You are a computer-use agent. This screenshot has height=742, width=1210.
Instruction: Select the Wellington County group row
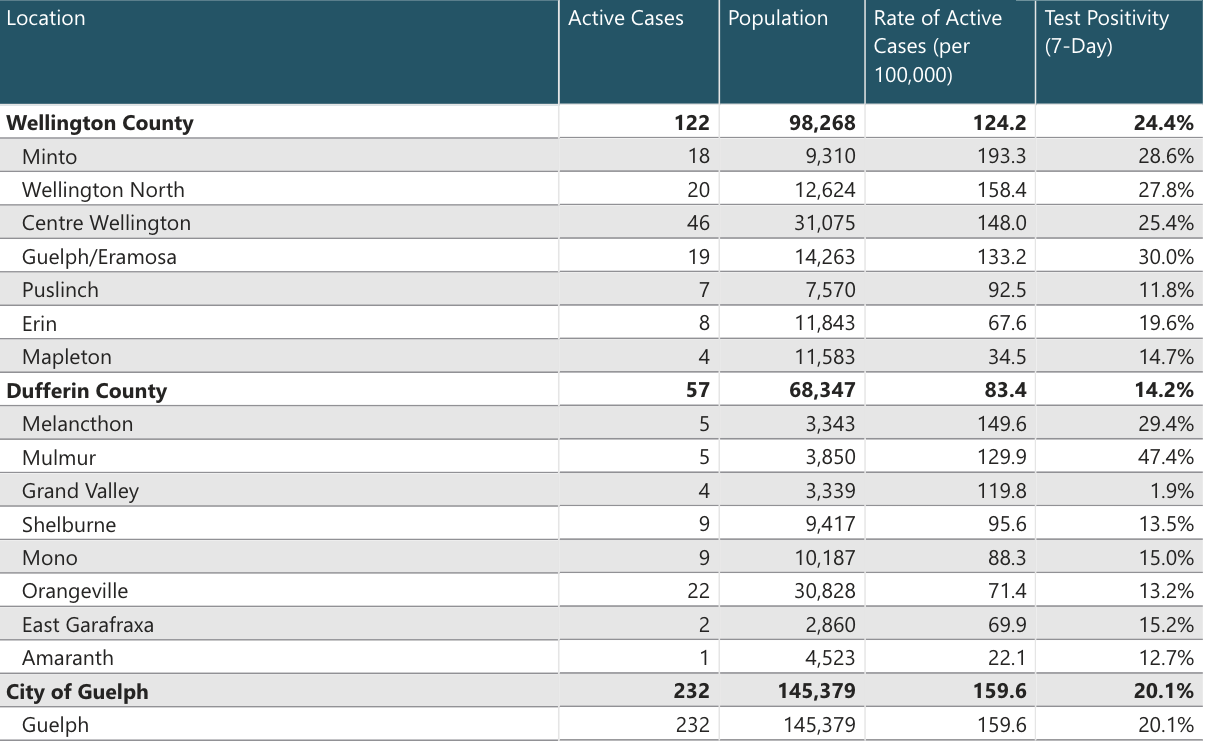point(100,123)
